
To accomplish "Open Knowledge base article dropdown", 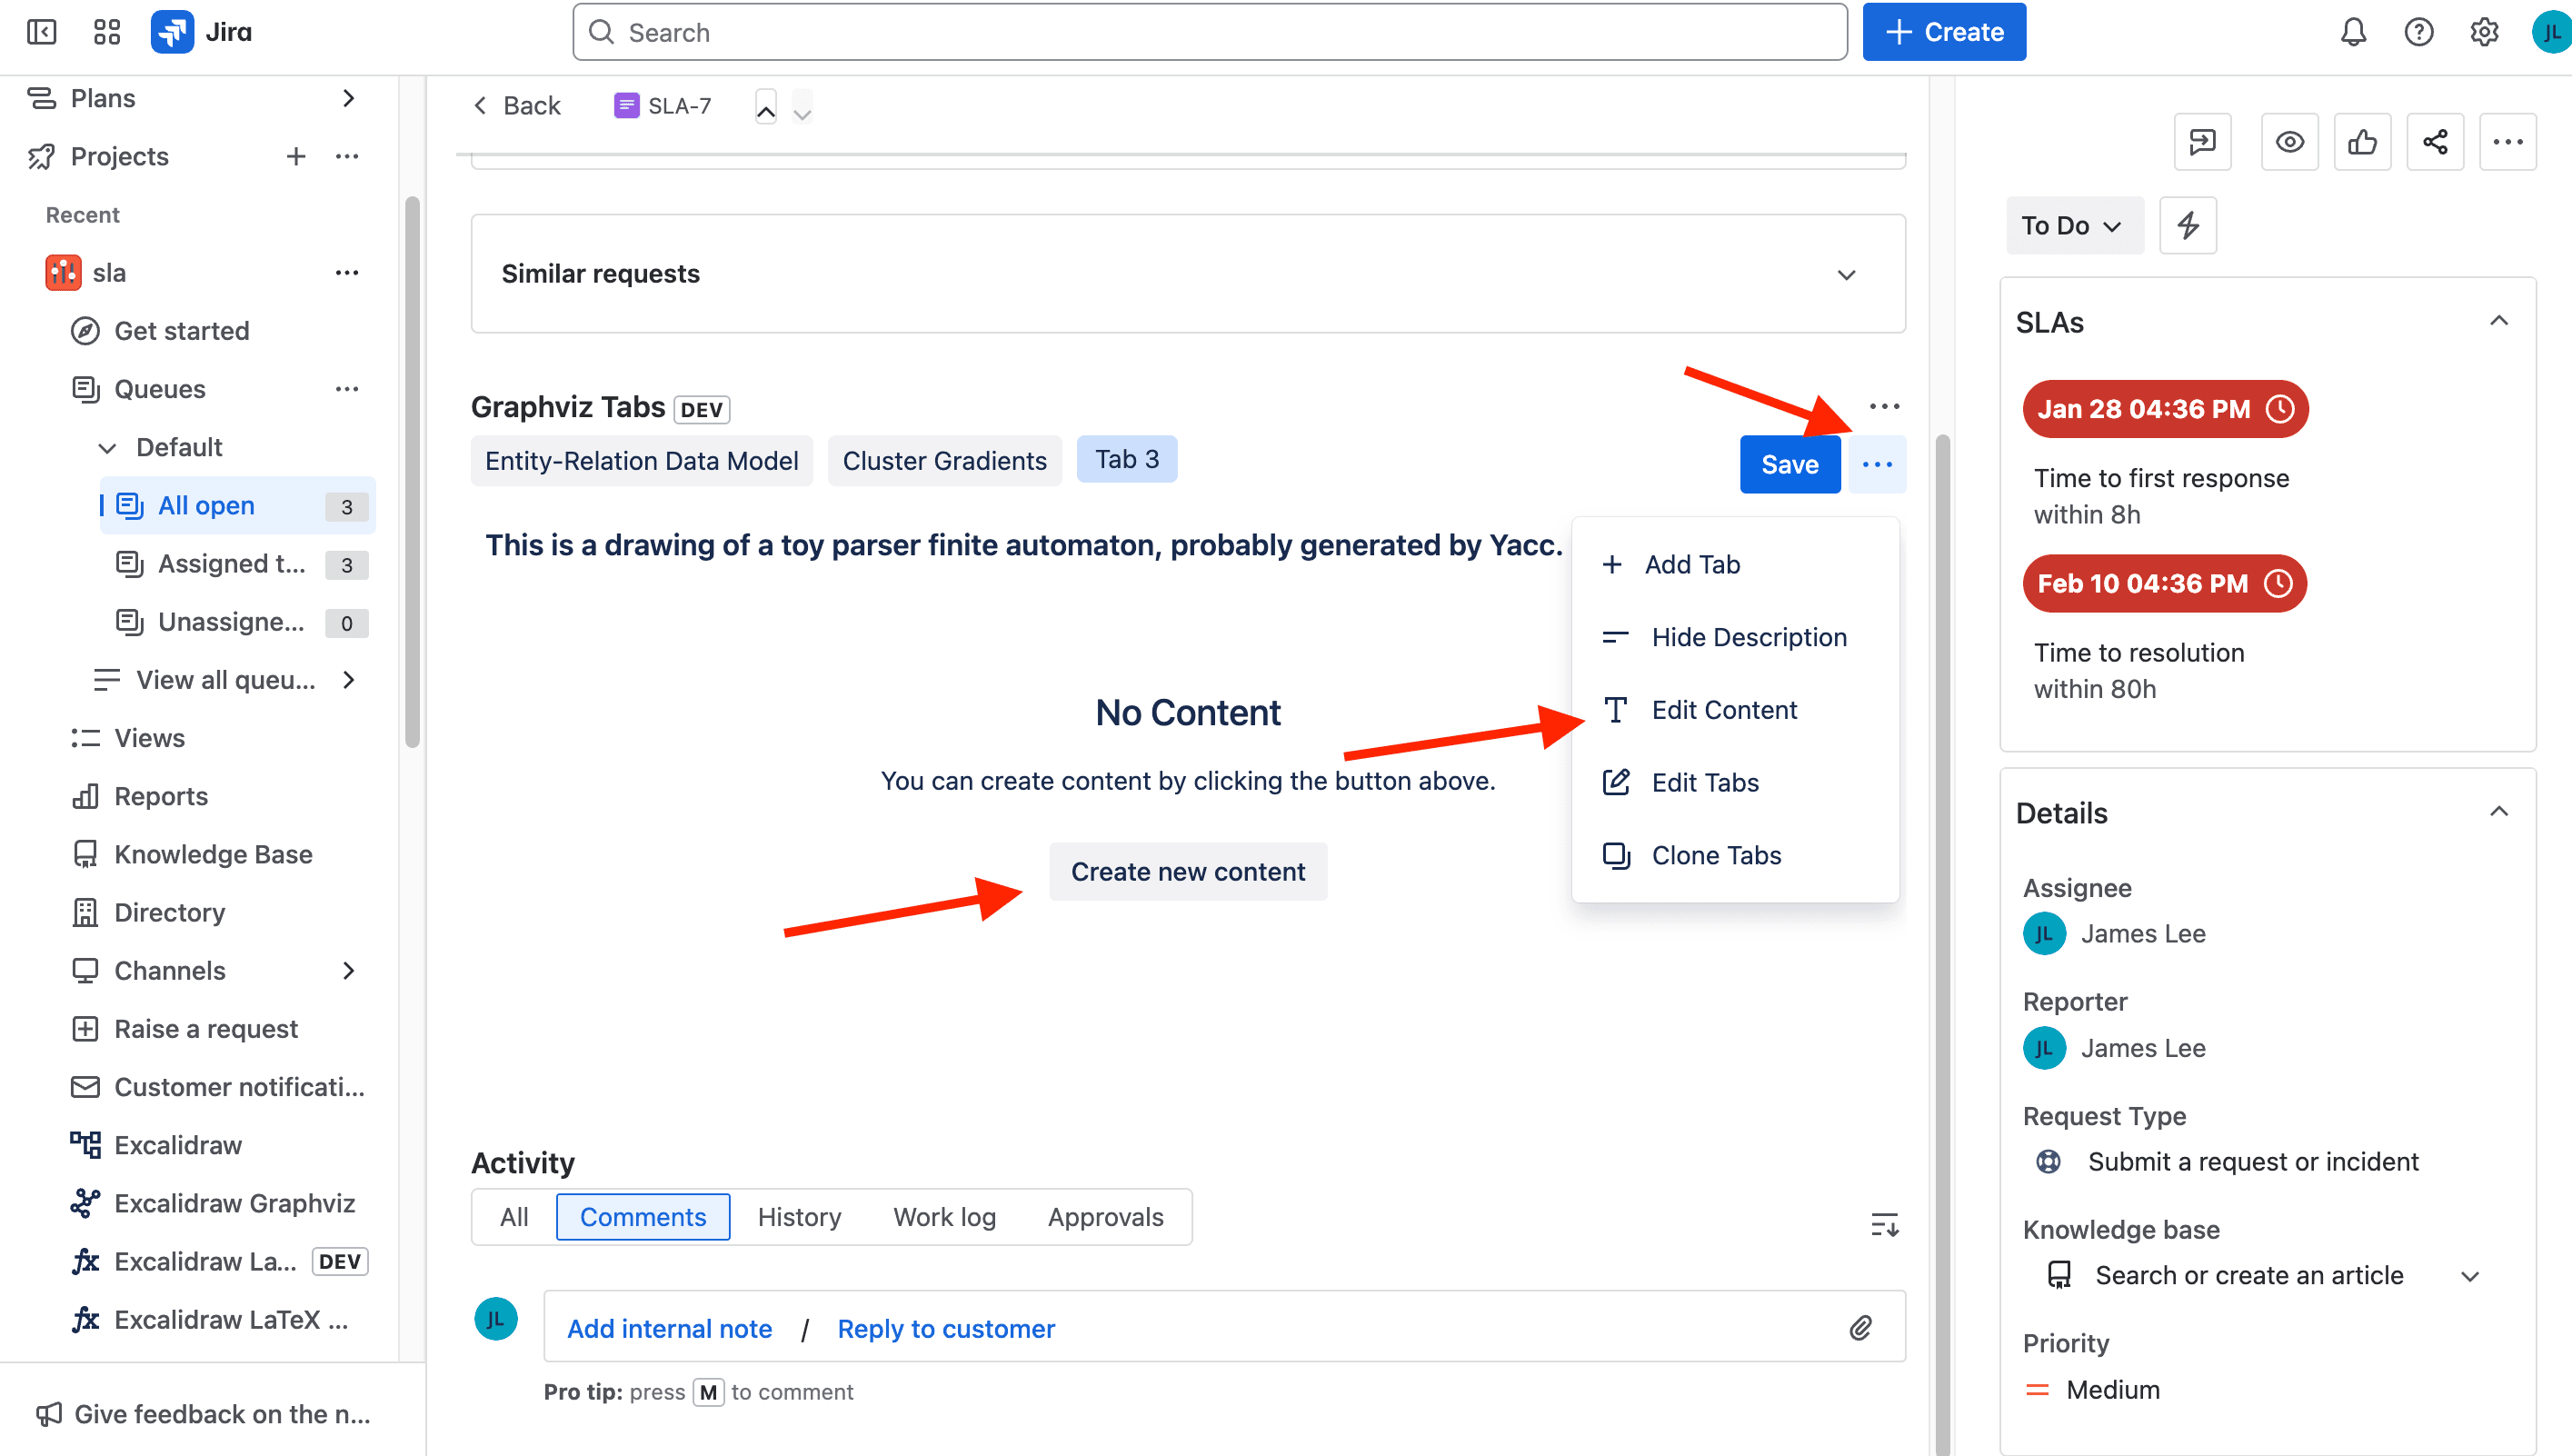I will [2469, 1275].
